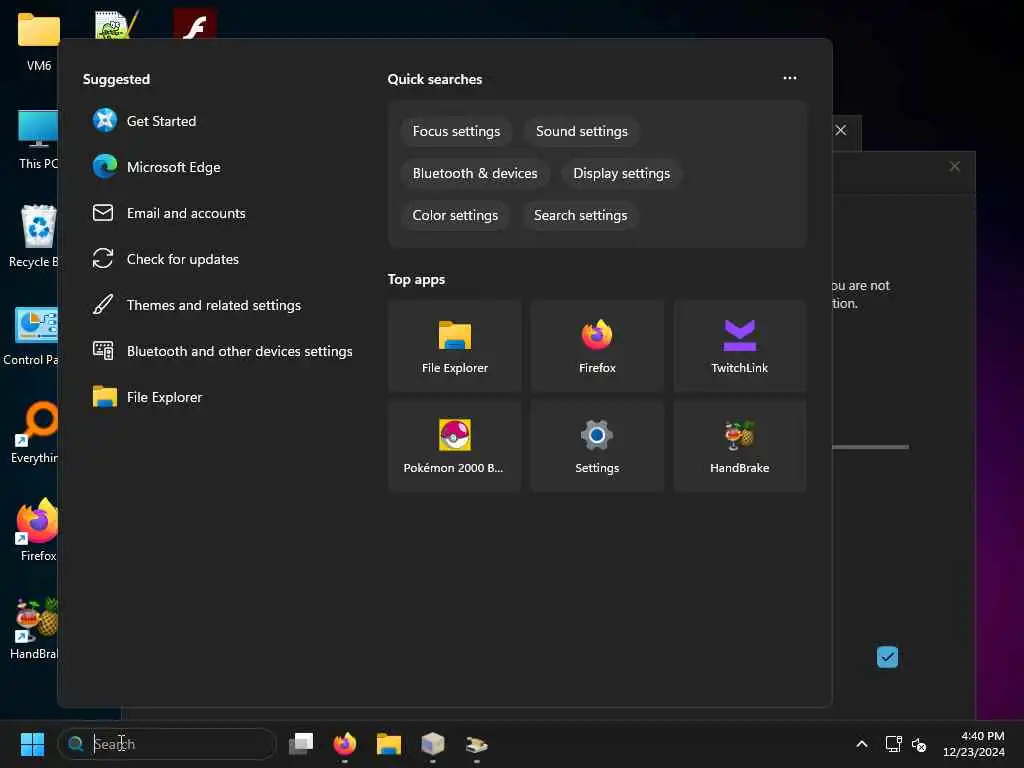Select Check for updates suggestion

[x=165, y=259]
